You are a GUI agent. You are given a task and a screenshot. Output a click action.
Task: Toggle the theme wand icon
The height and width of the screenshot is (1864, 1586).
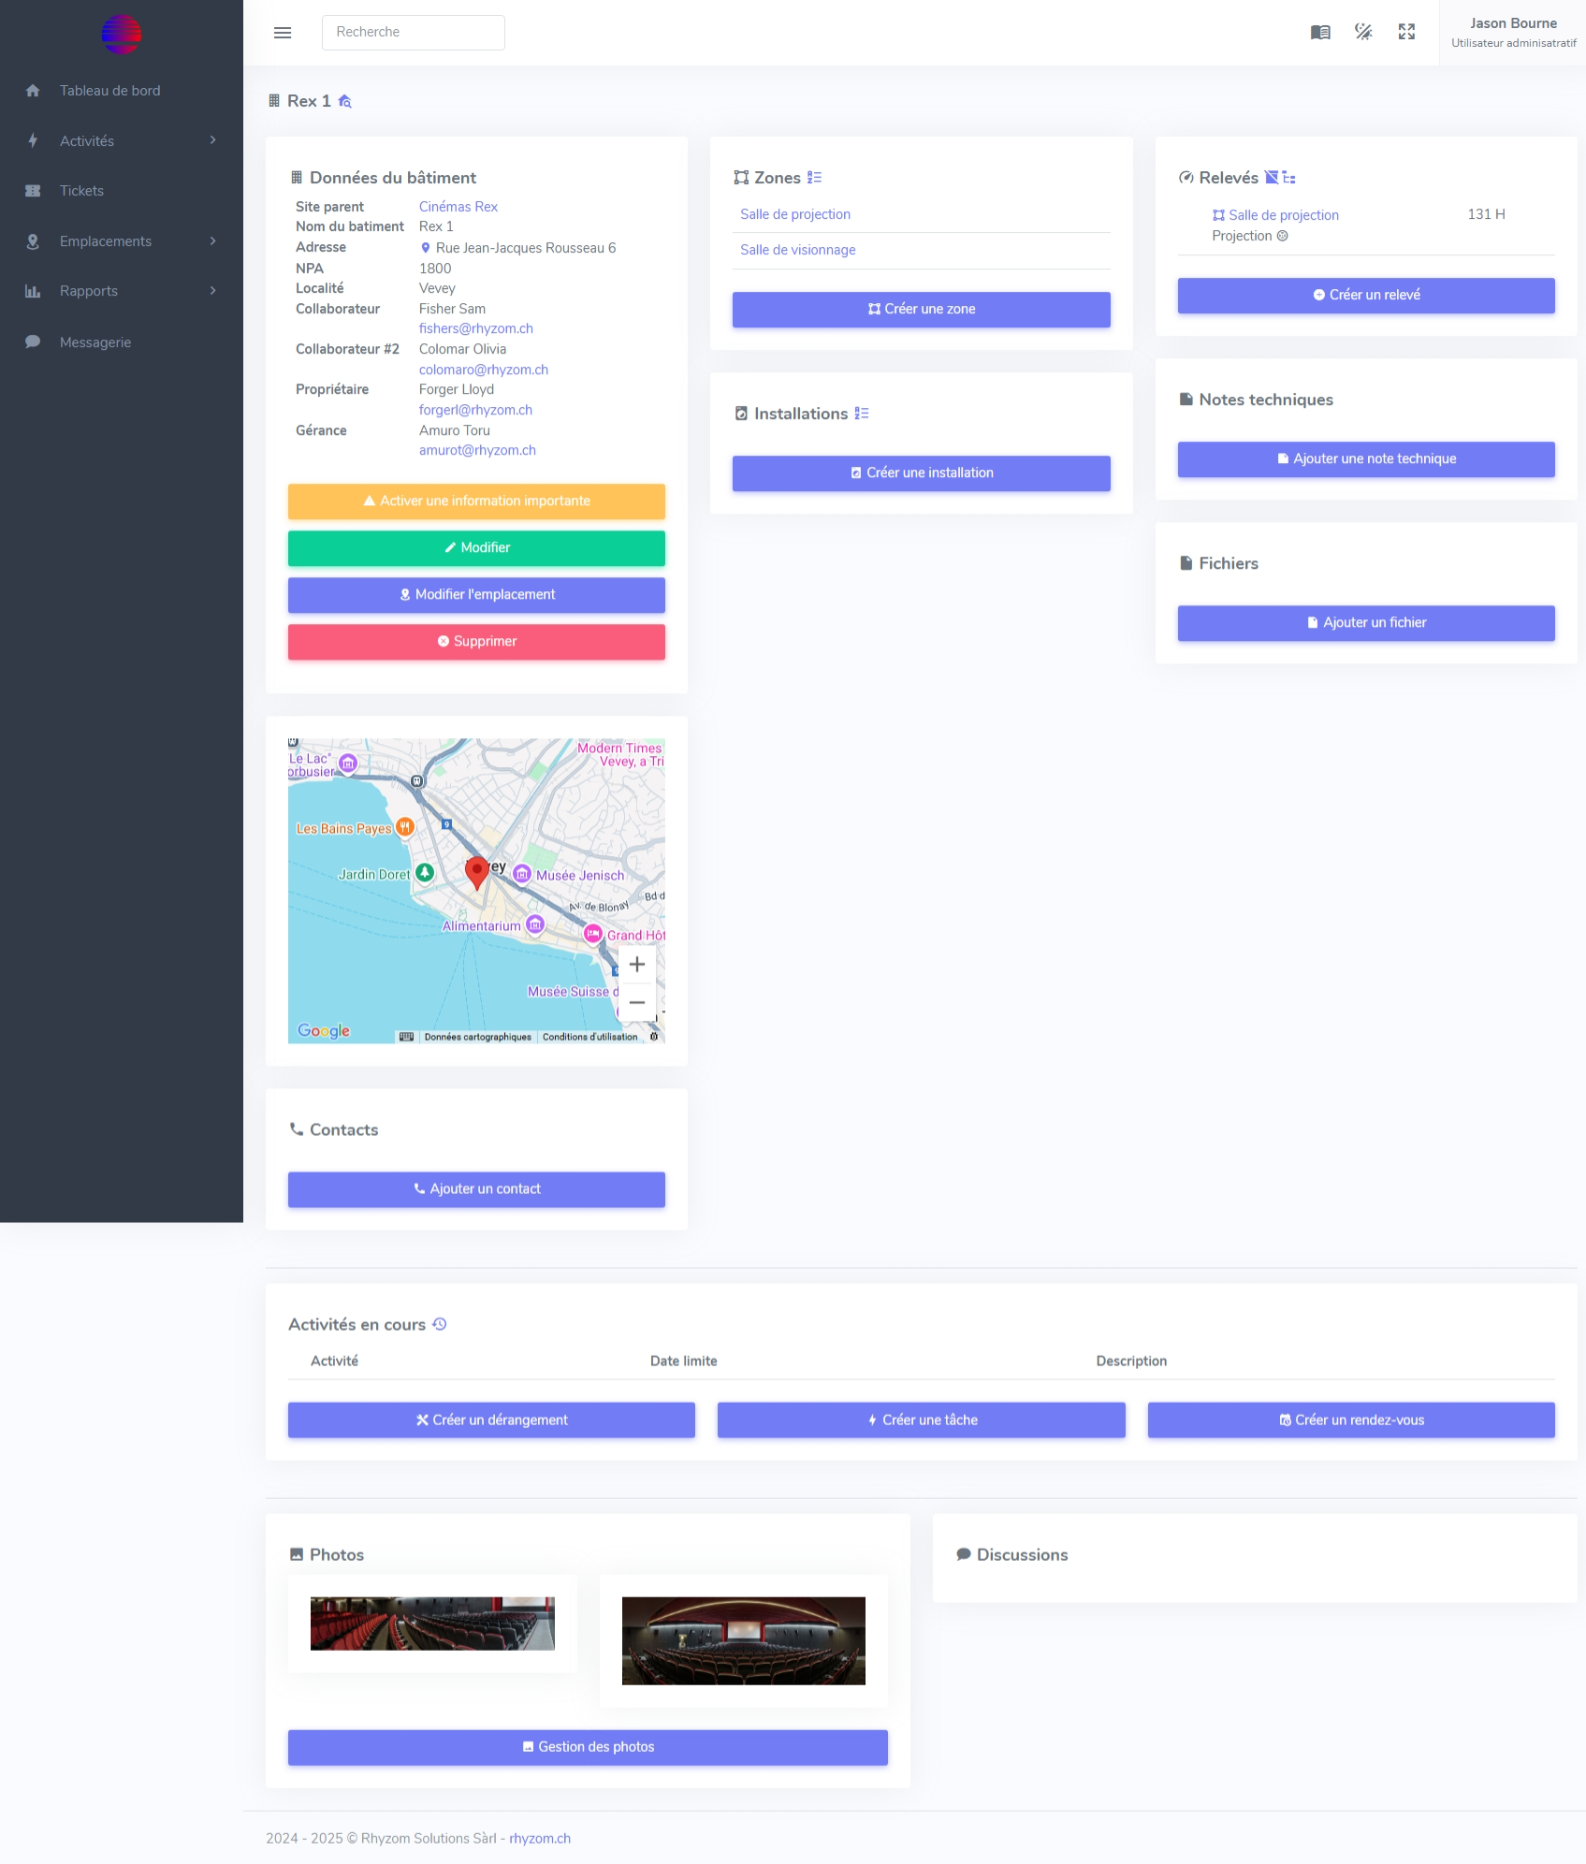coord(1363,33)
